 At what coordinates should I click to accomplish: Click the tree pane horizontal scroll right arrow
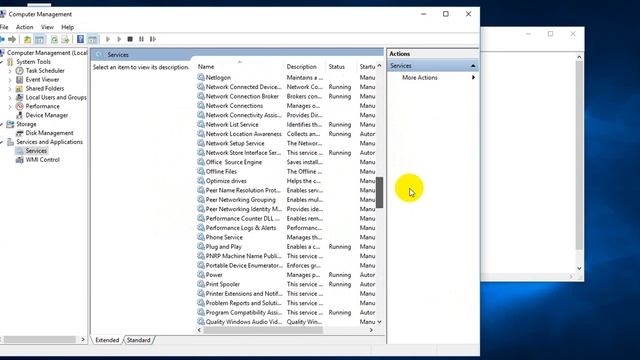[x=83, y=340]
